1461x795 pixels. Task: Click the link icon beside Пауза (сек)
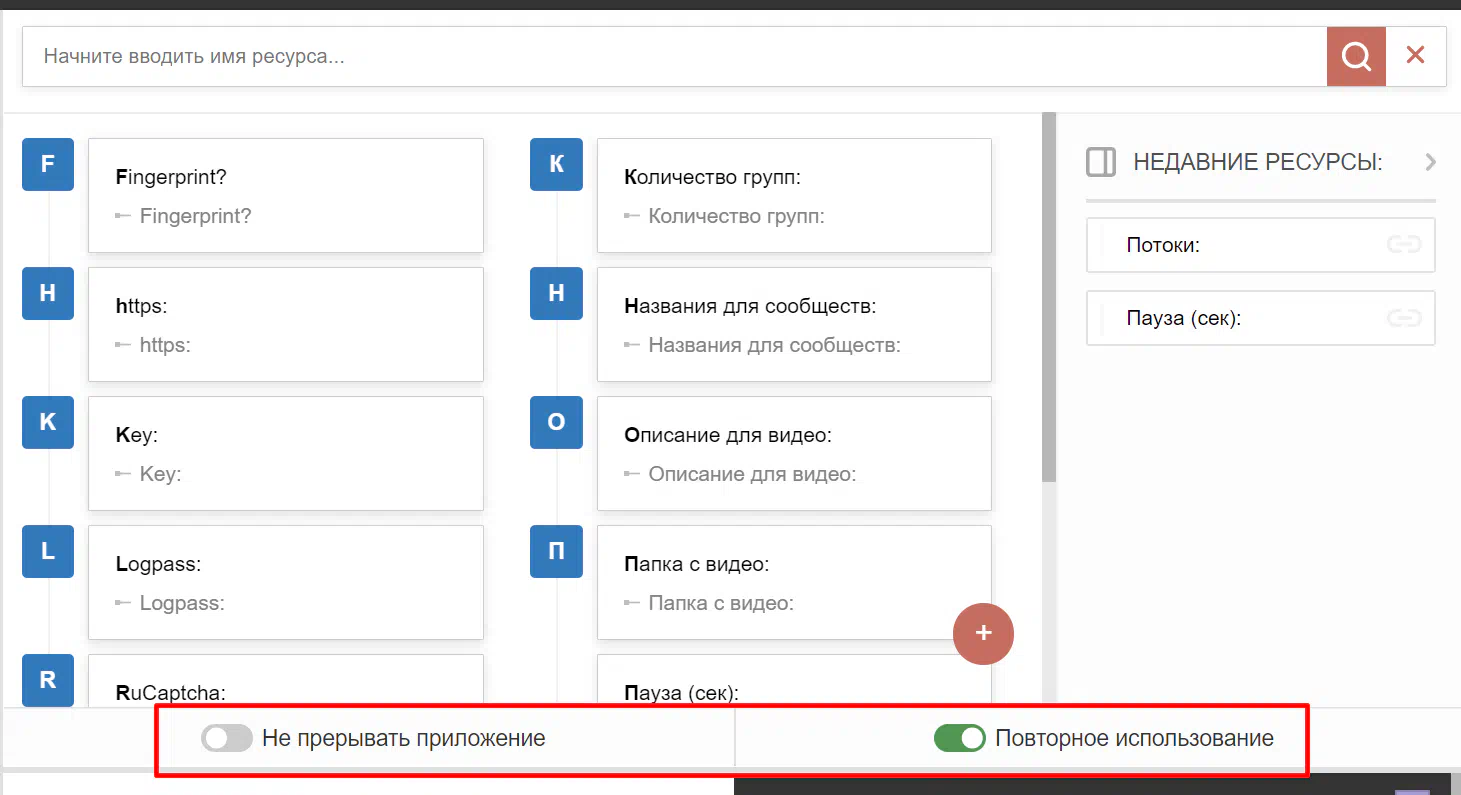click(x=1403, y=318)
